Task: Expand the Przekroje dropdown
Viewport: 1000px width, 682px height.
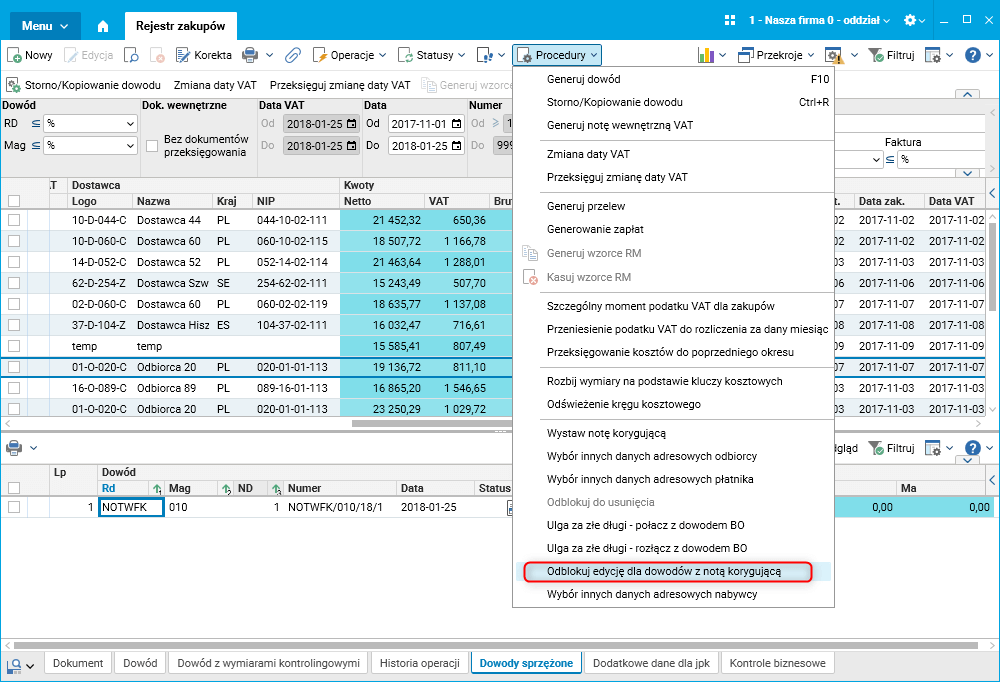Action: click(x=776, y=56)
